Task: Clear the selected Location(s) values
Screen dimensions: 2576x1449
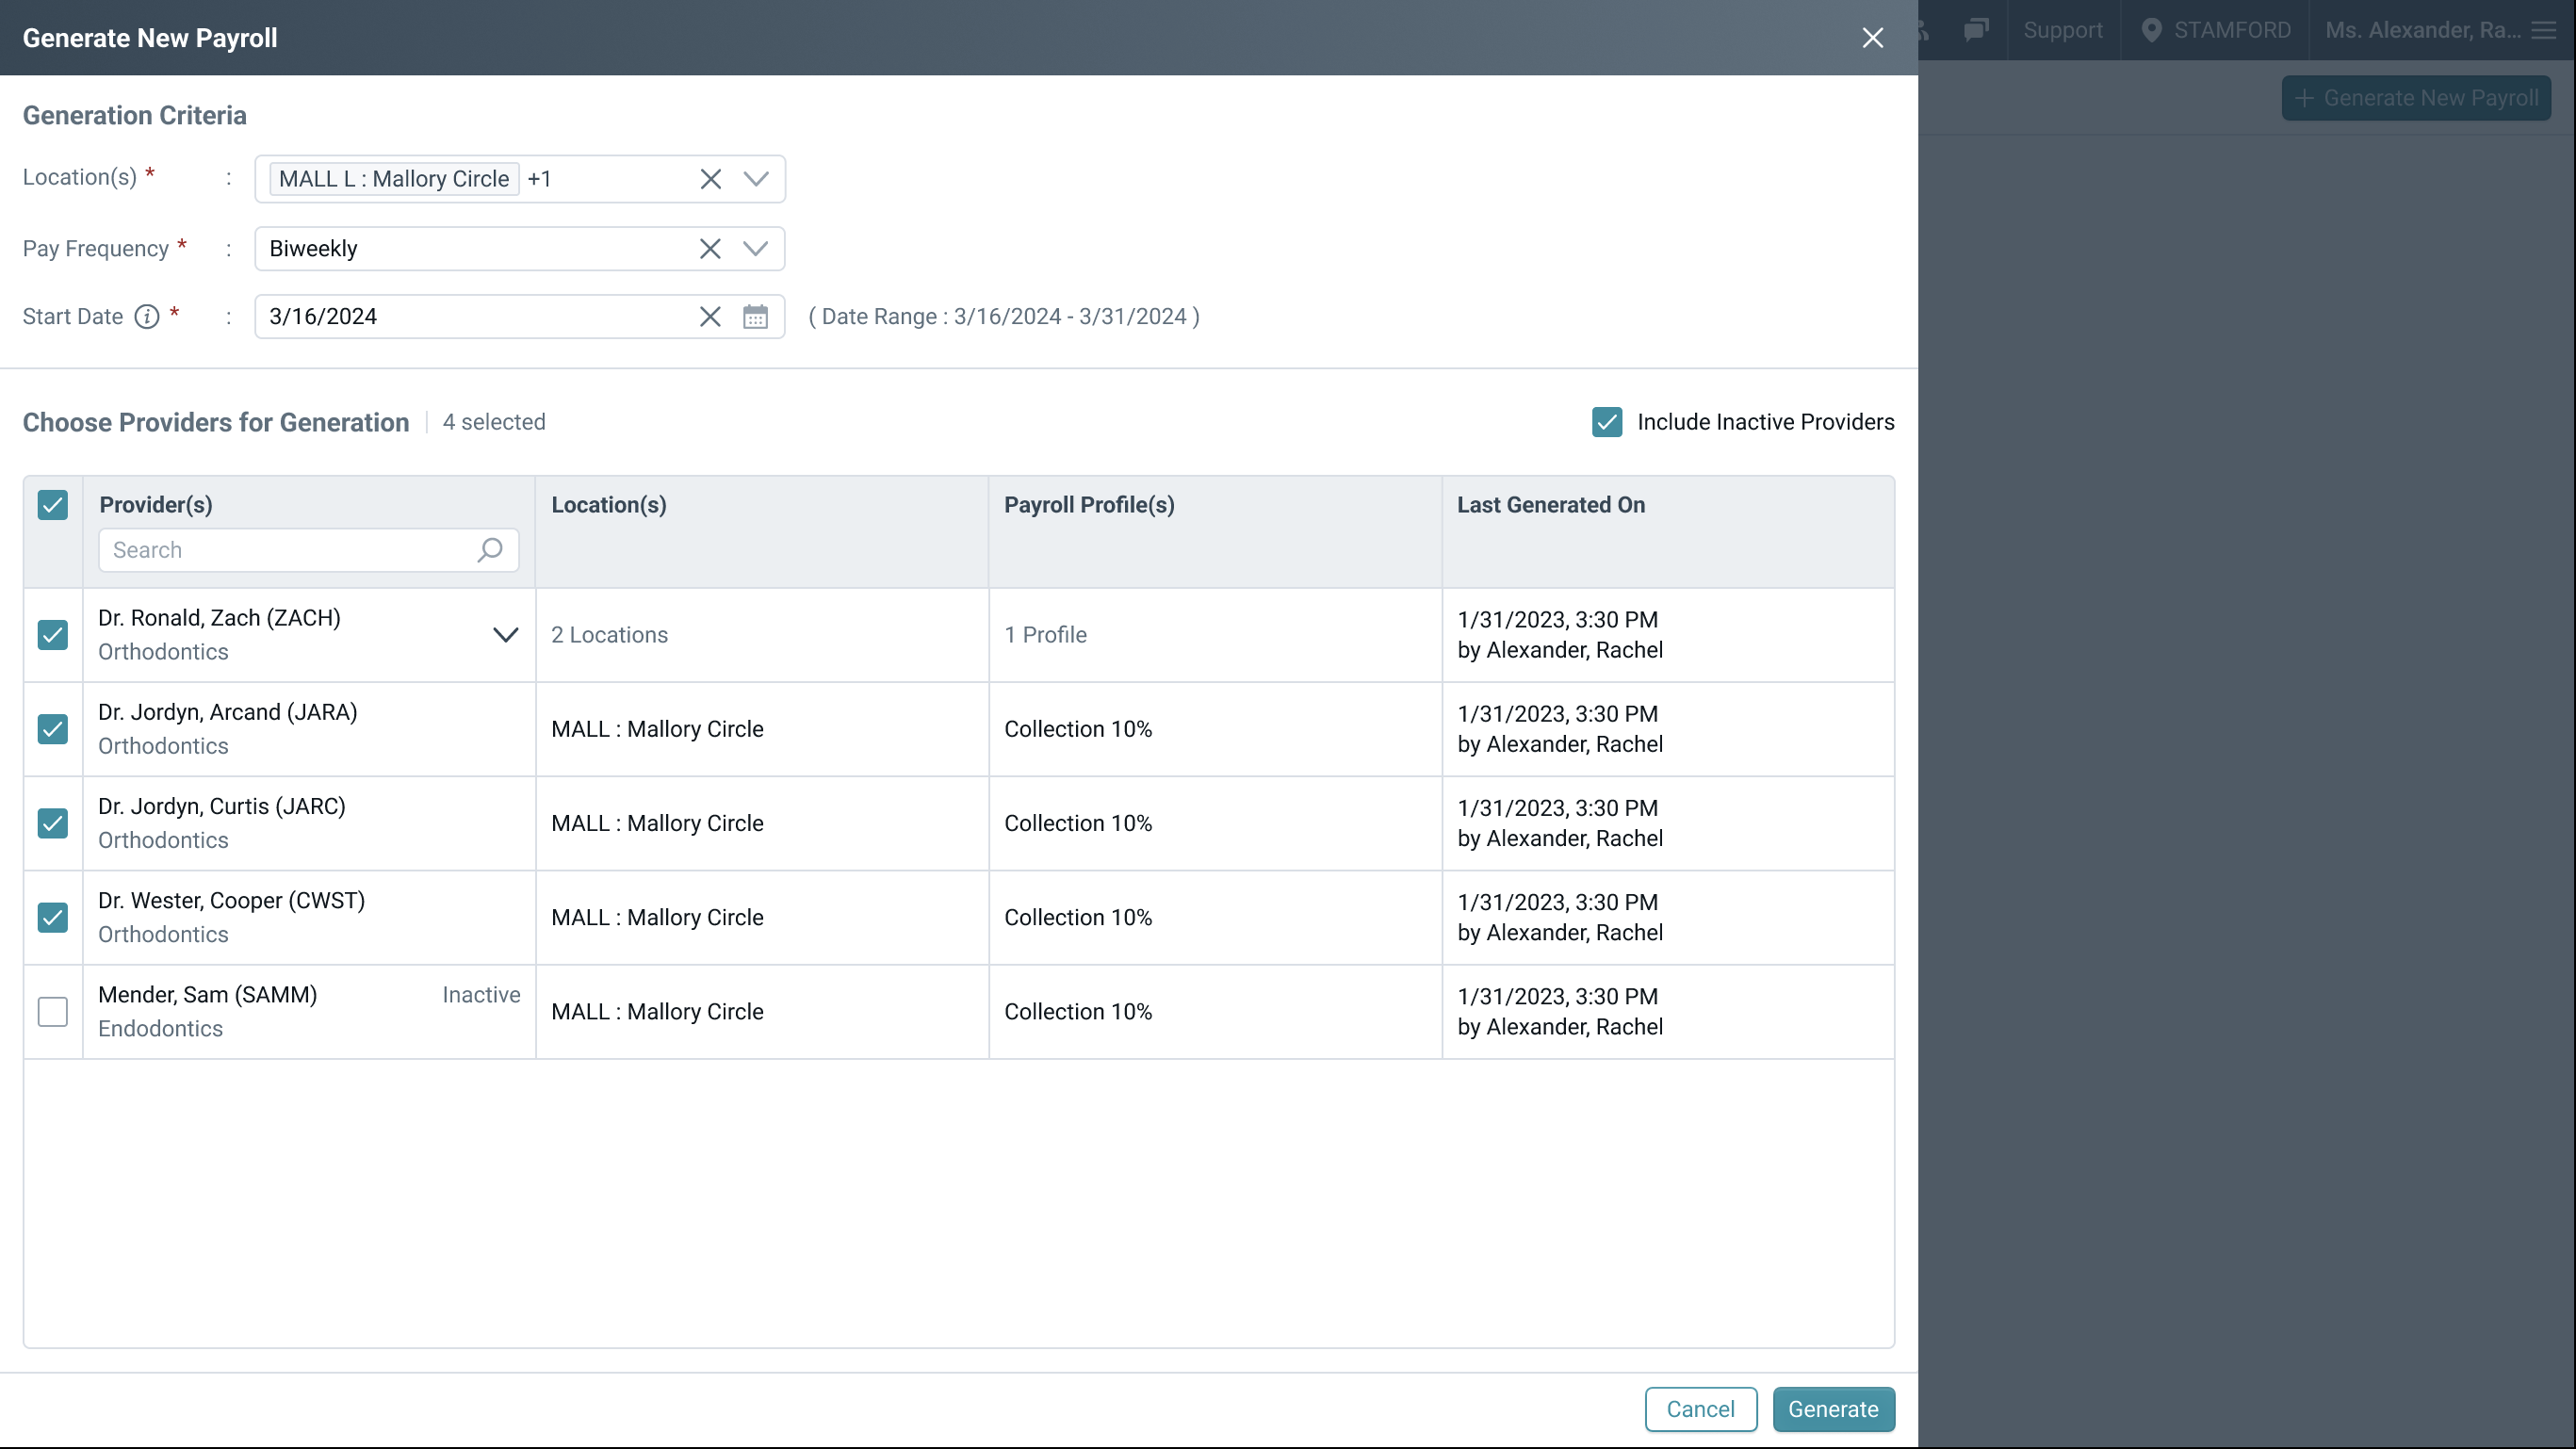Action: coord(710,179)
